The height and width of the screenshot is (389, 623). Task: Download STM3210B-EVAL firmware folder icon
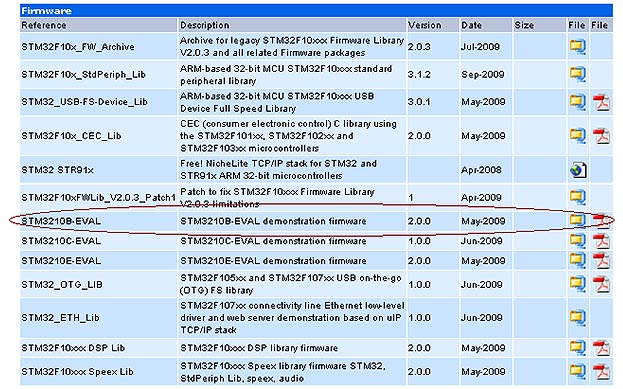[578, 221]
